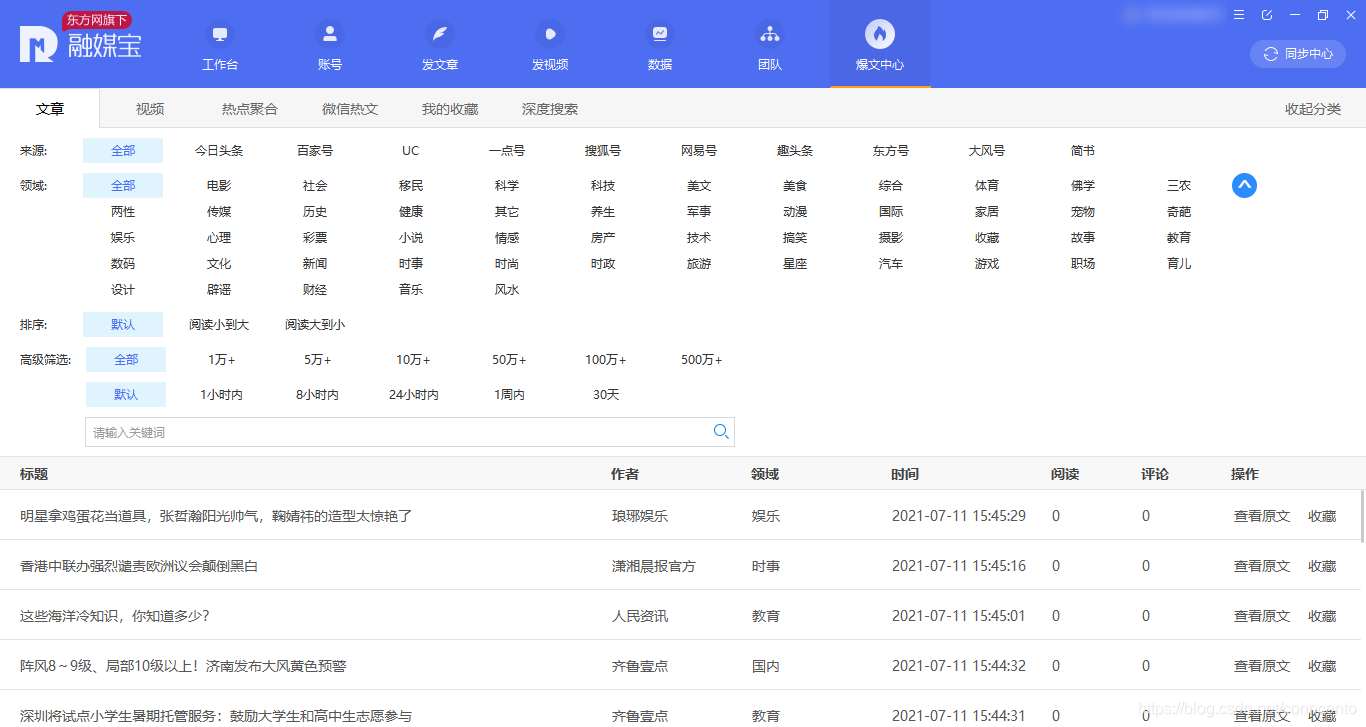Image resolution: width=1366 pixels, height=727 pixels.
Task: Click 收起分类 to collapse filters
Action: point(1313,109)
